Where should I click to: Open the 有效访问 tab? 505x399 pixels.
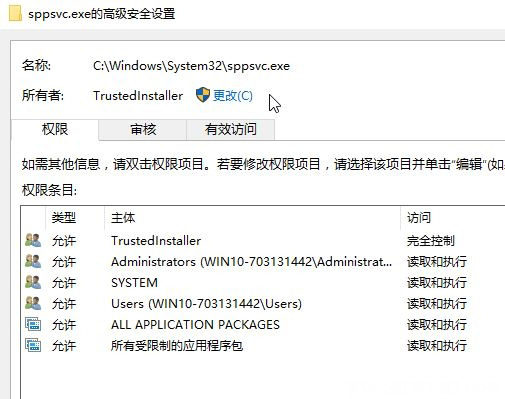tap(230, 130)
